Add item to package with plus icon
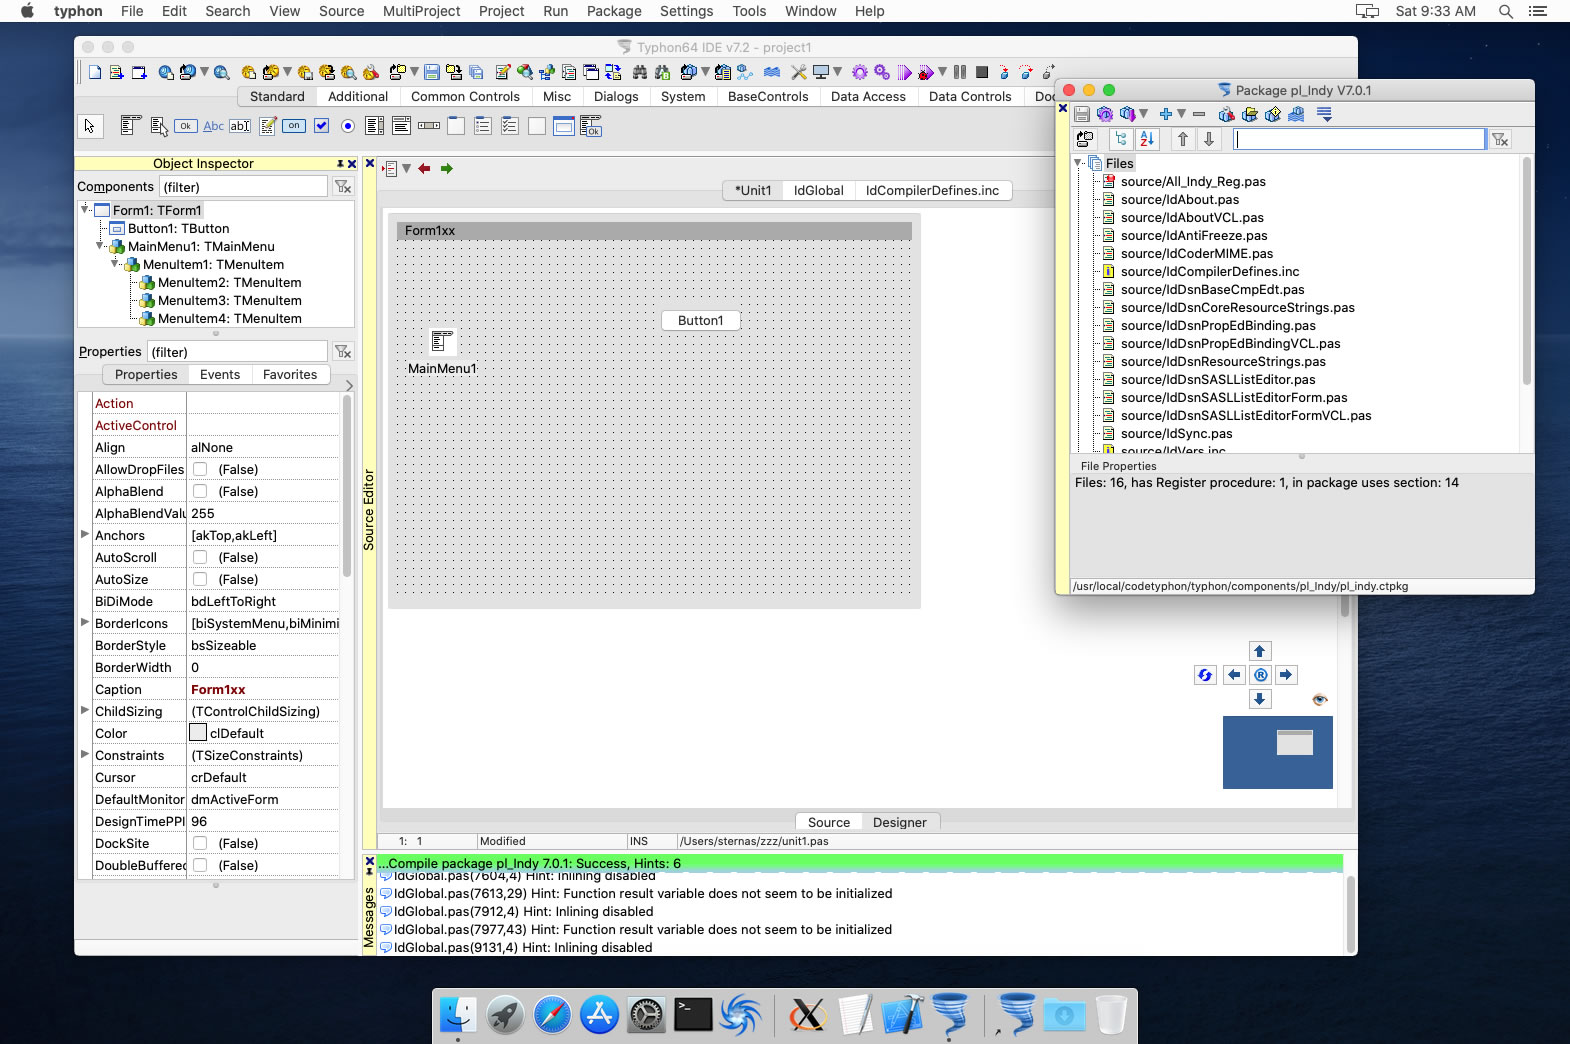1570x1044 pixels. 1165,114
